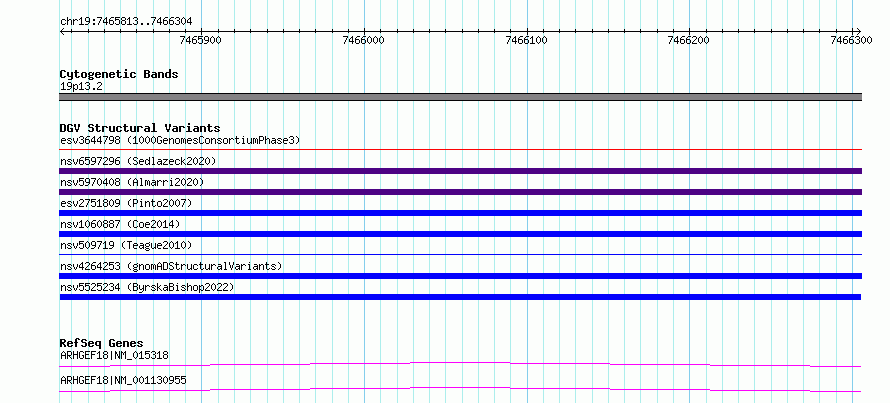Open ARHGEF18|NM_001130955 transcript label

123,381
